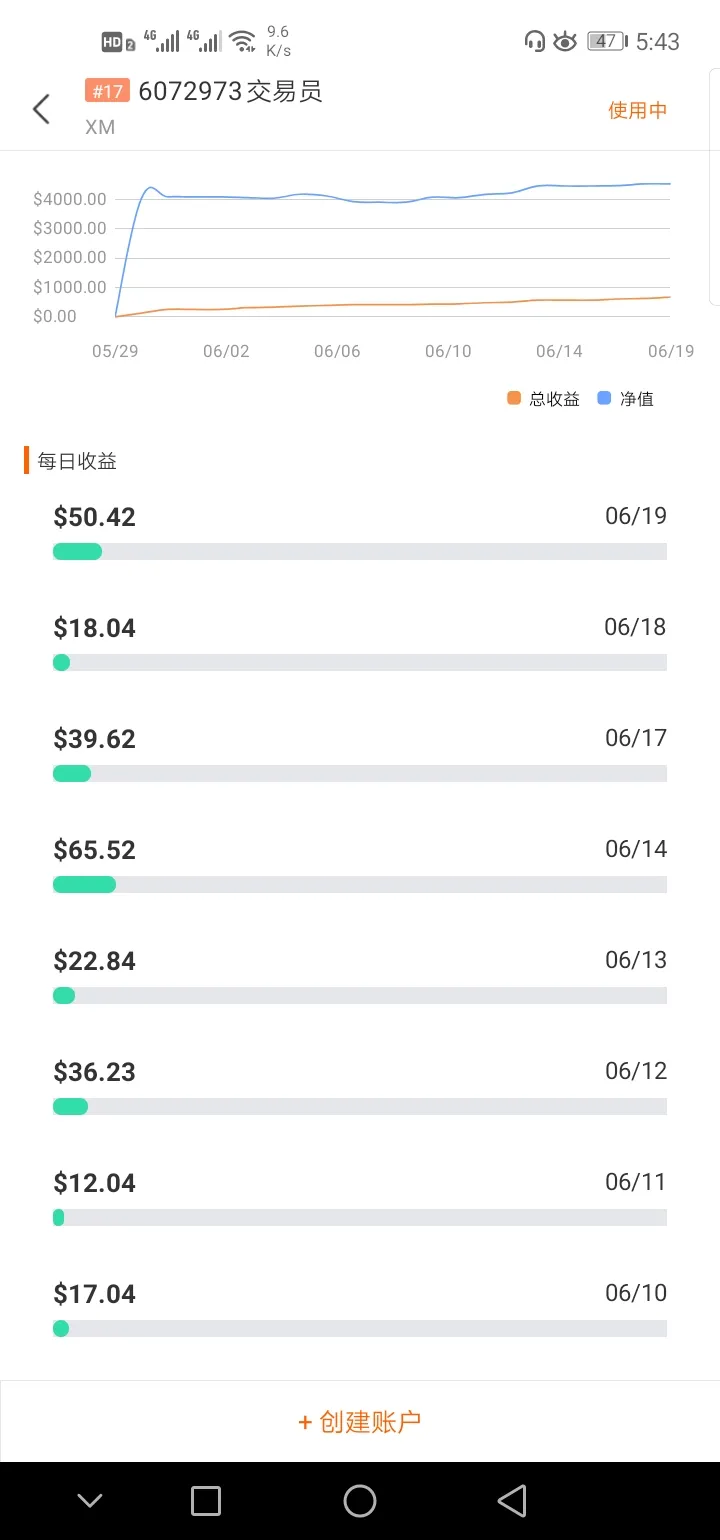Tap Android recent apps square

[206, 1500]
